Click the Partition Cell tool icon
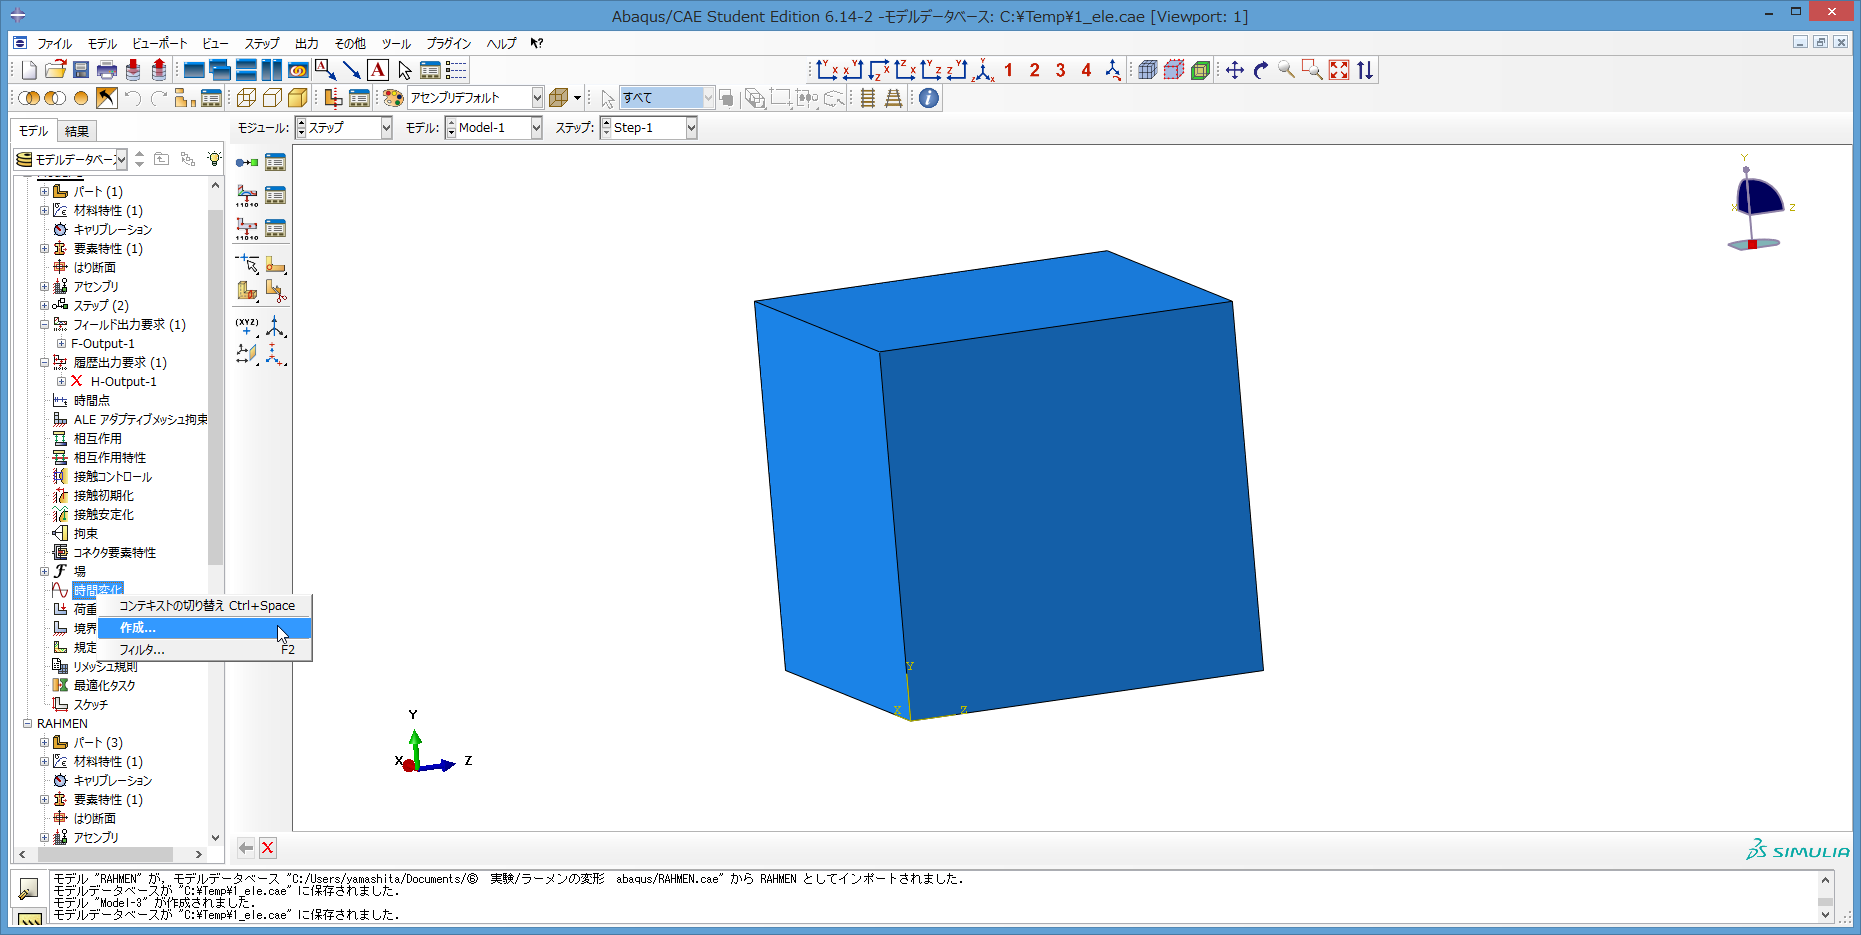 point(247,291)
